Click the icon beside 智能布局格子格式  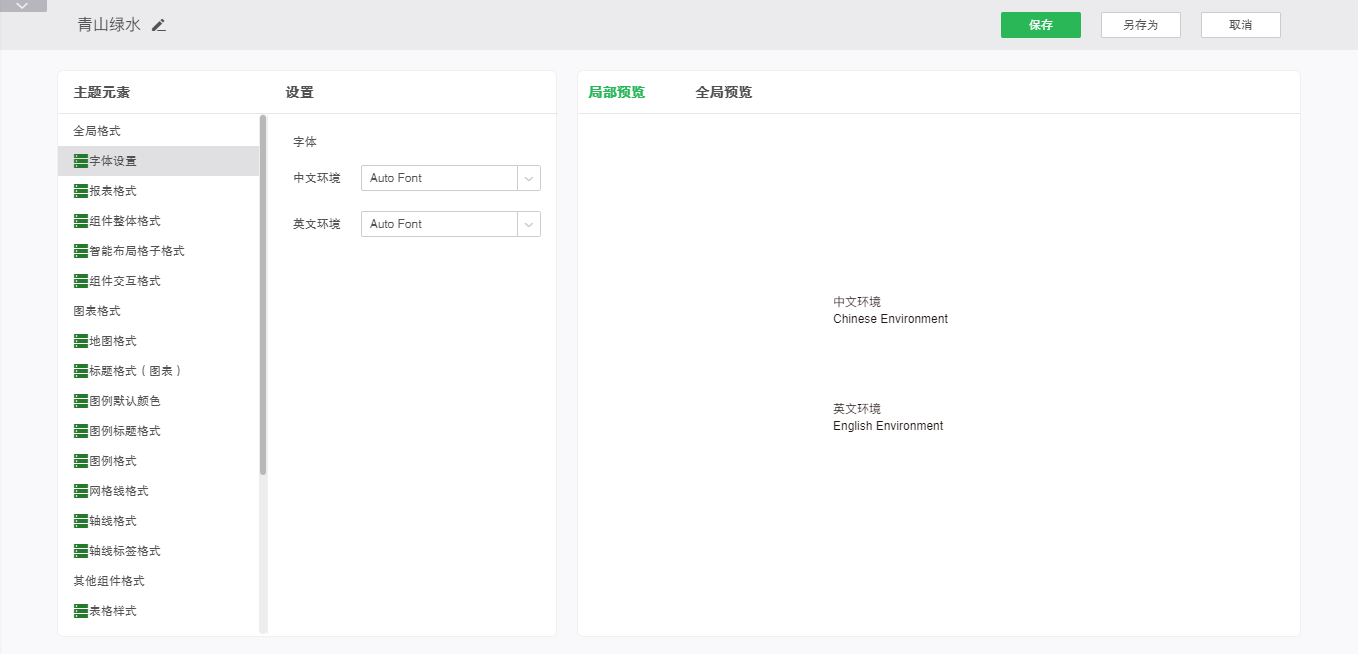point(81,251)
